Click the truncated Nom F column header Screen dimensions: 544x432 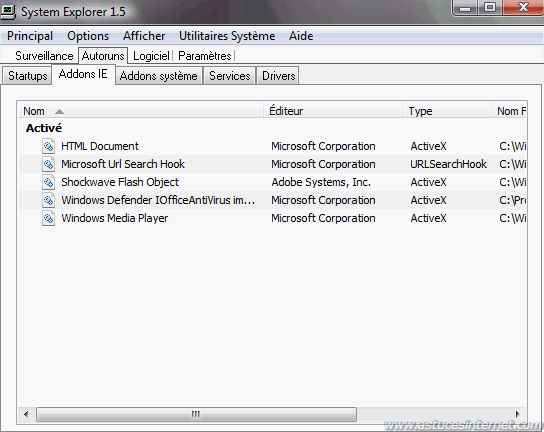(509, 111)
